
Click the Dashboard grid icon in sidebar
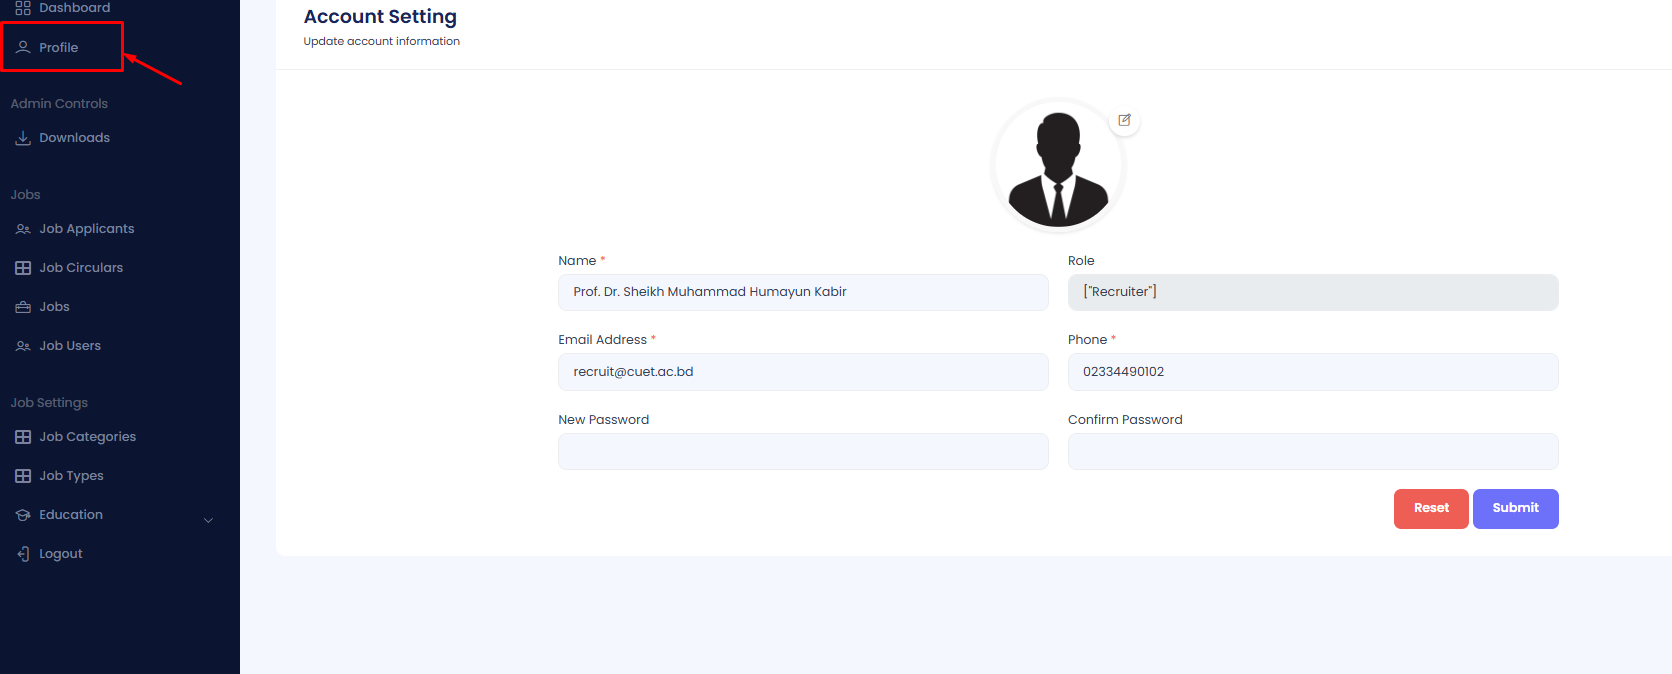coord(23,8)
